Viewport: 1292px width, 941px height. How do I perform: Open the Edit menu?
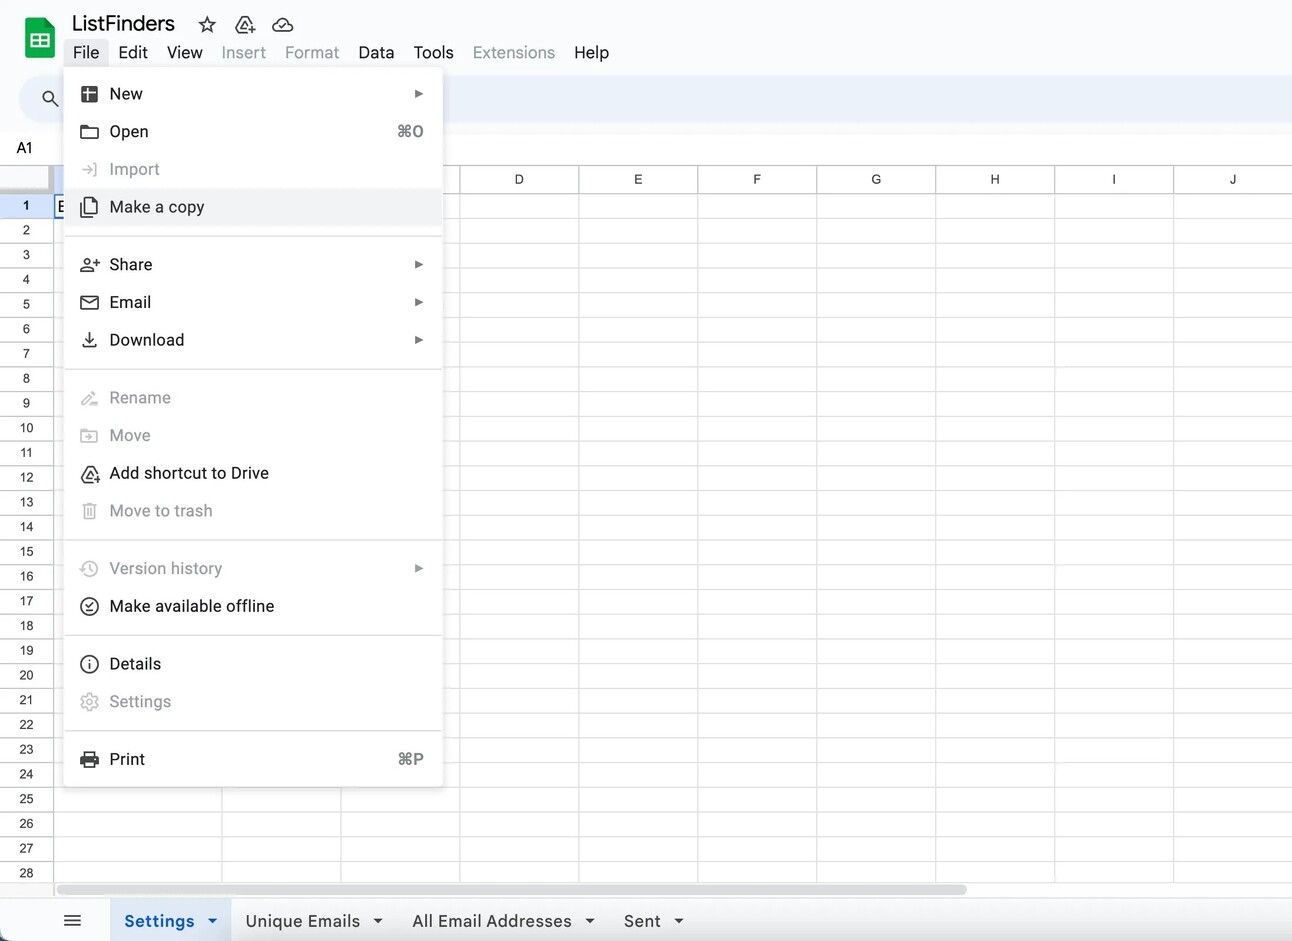click(x=133, y=53)
